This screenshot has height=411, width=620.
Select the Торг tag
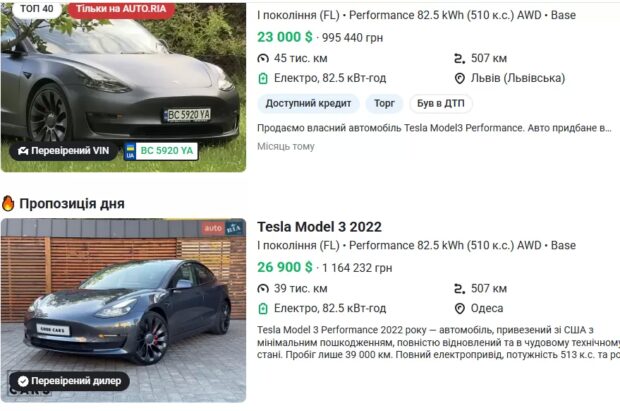pyautogui.click(x=384, y=104)
